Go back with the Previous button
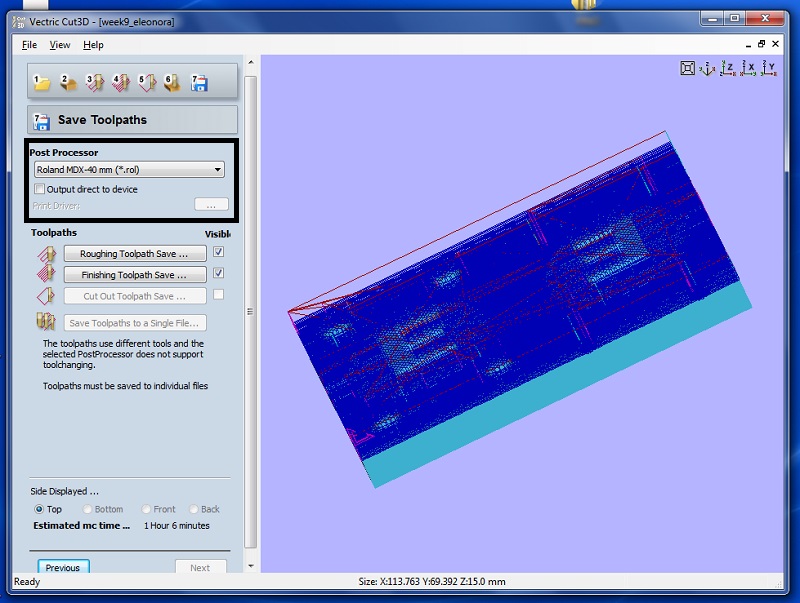This screenshot has width=800, height=603. coord(63,567)
